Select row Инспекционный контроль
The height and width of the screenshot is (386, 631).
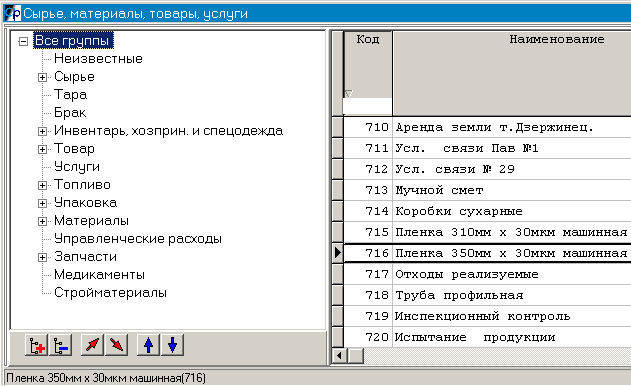click(x=512, y=316)
